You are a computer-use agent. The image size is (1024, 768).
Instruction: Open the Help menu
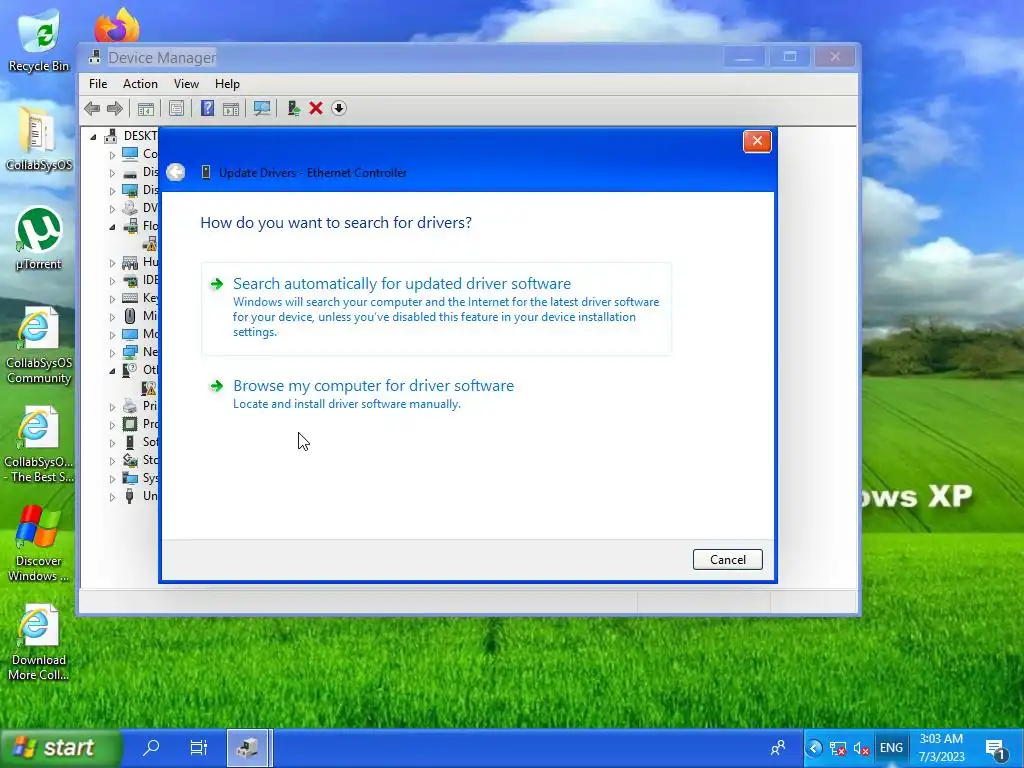coord(227,84)
